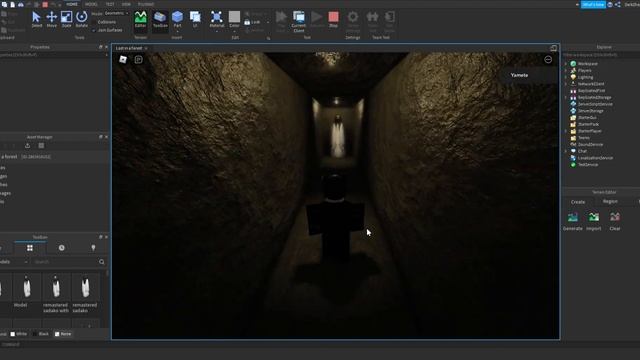Choose the Select tool in the ribbon

(36, 19)
